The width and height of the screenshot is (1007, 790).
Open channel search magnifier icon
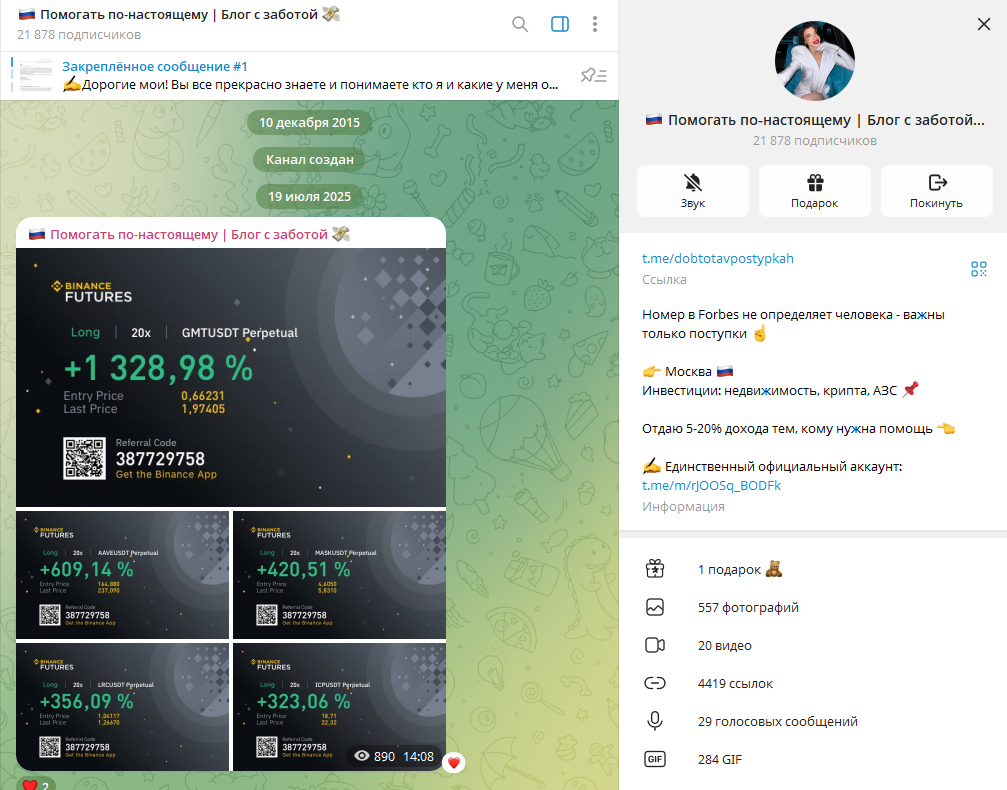(x=520, y=24)
